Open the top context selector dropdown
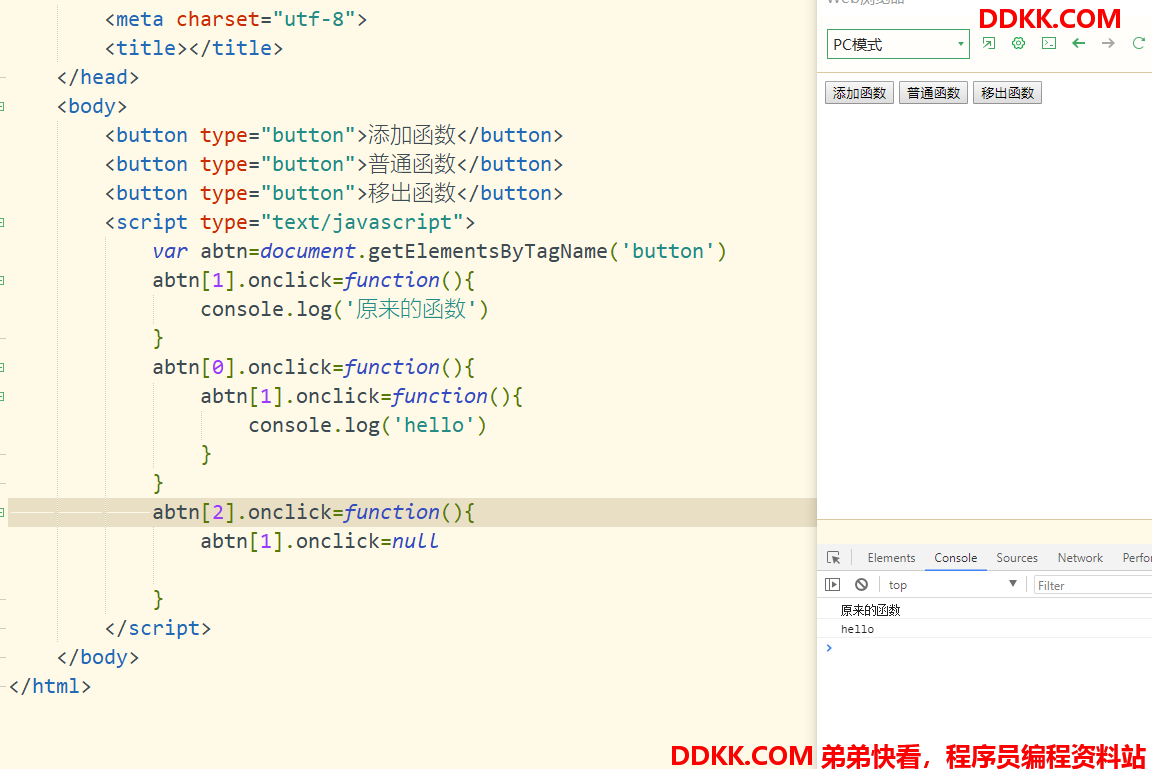 pyautogui.click(x=952, y=585)
